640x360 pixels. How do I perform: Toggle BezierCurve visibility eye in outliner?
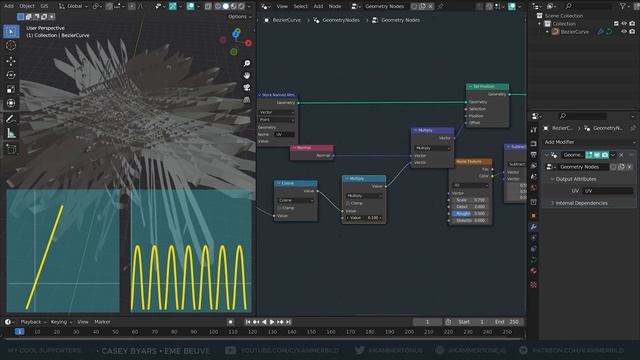click(x=624, y=31)
